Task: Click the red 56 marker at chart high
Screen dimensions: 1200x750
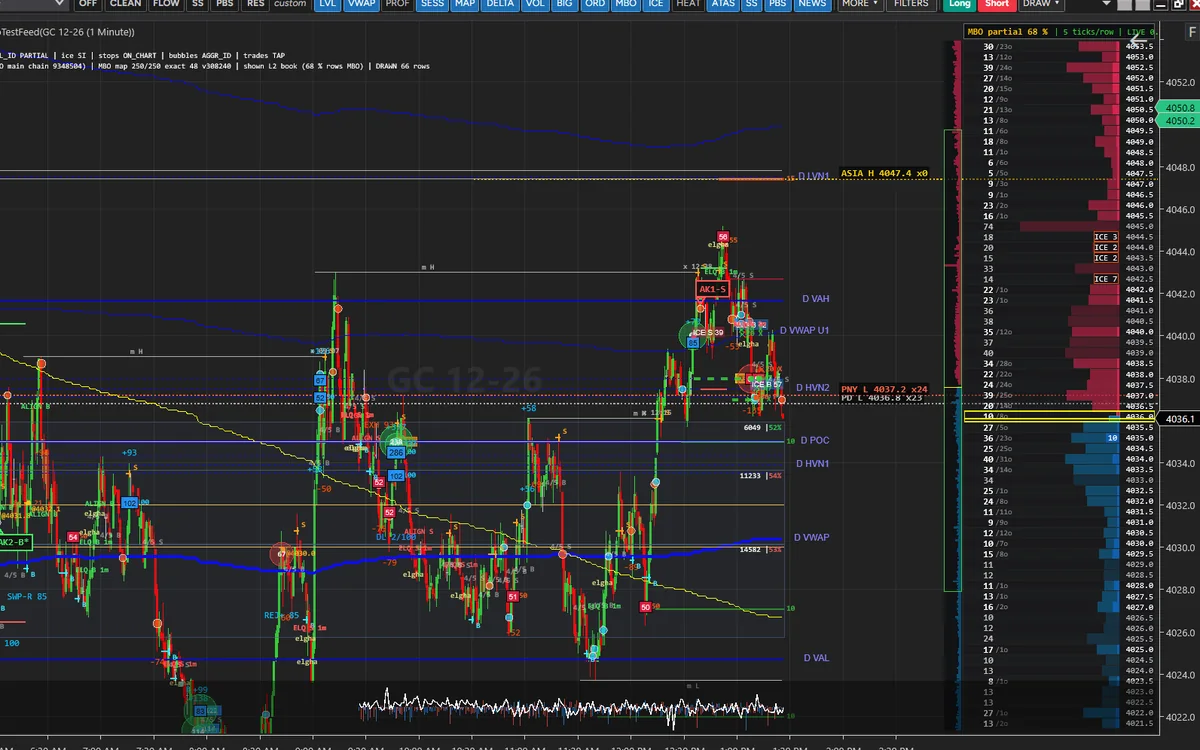Action: pos(722,237)
